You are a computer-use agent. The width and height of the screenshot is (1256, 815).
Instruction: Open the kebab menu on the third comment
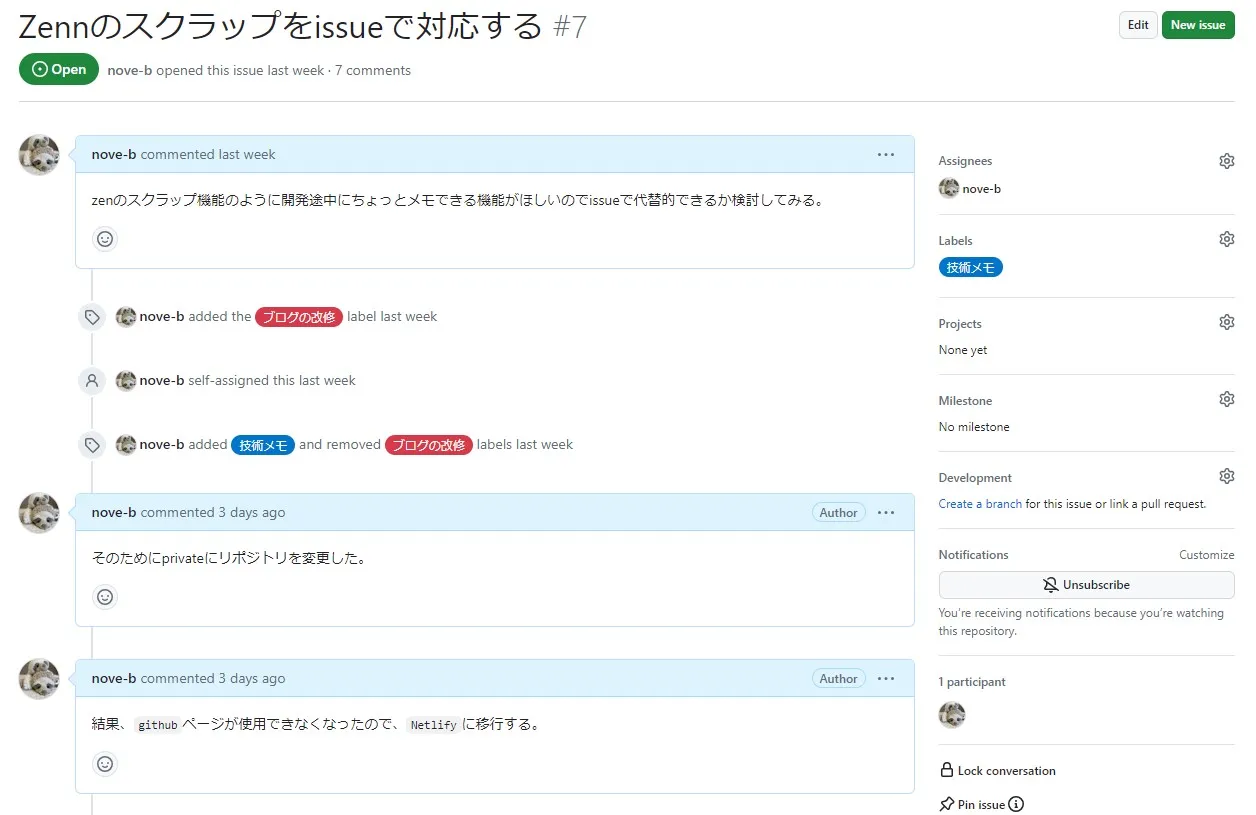pos(886,678)
